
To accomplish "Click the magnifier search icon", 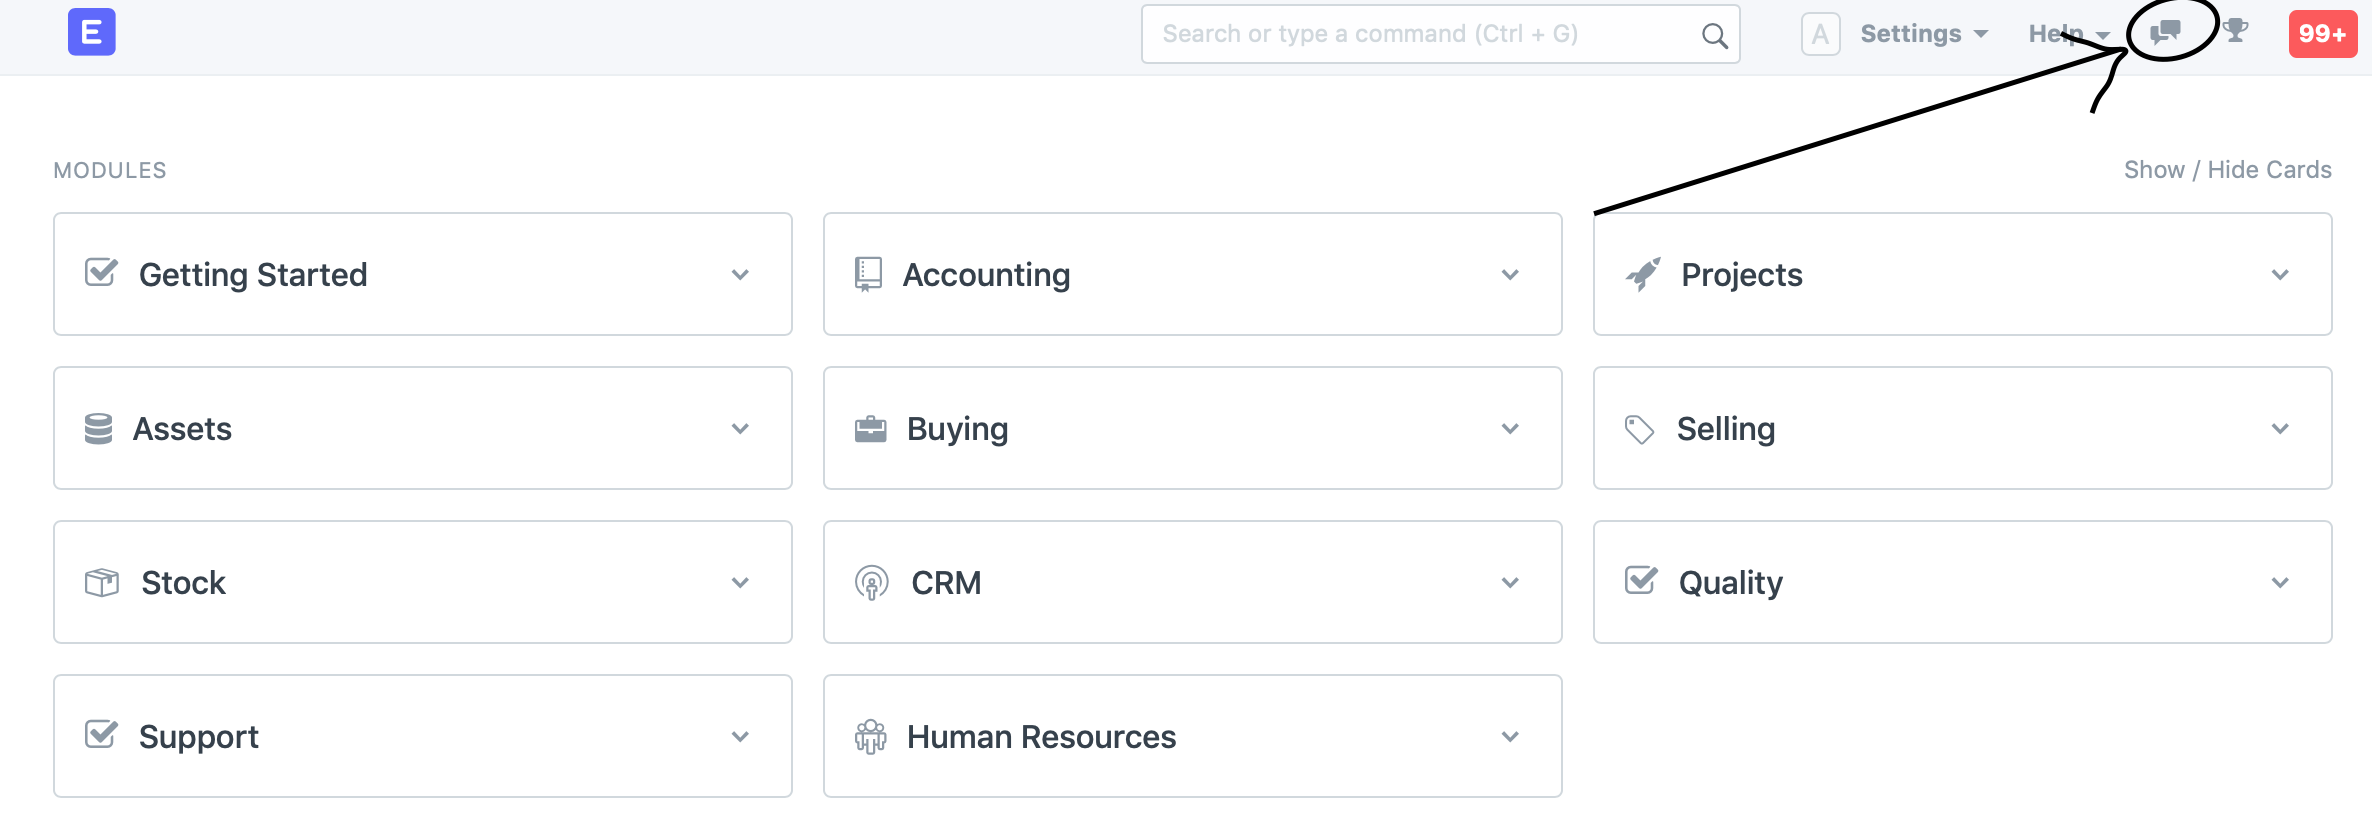I will coord(1714,36).
